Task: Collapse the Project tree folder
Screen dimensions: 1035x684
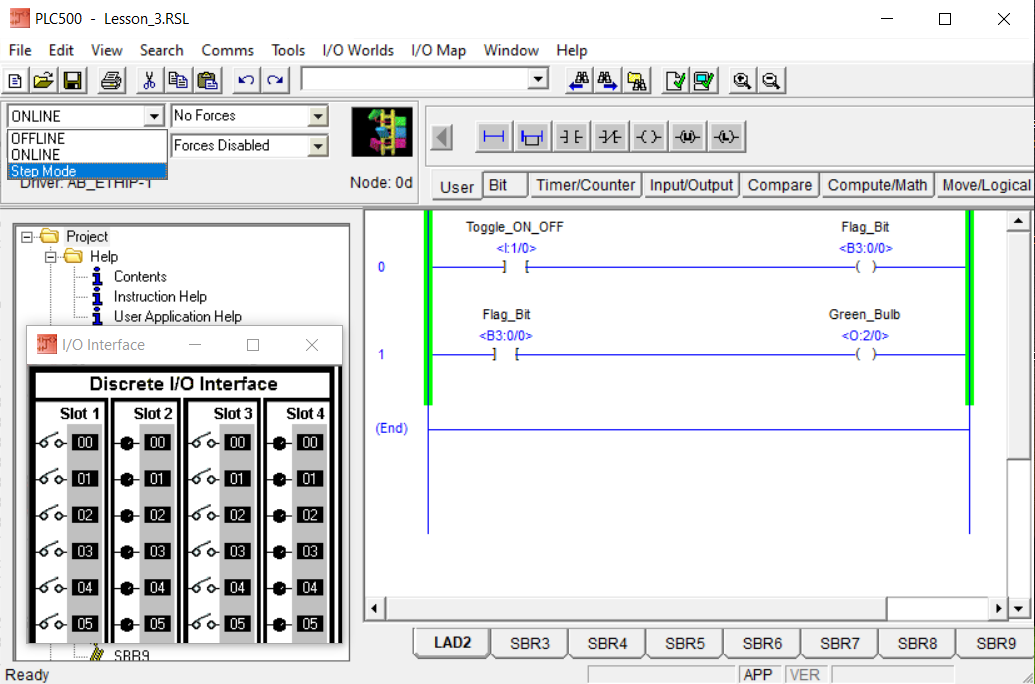Action: point(26,236)
